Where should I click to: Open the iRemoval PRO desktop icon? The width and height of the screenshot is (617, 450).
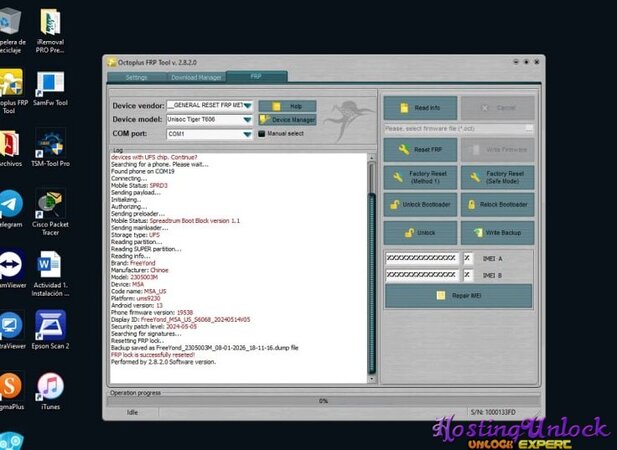pyautogui.click(x=50, y=25)
